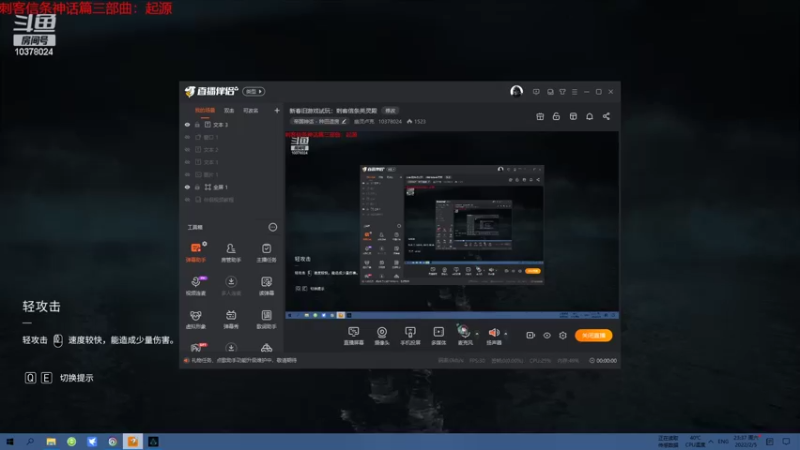Click the T-shirt skin icon in title bar
Image resolution: width=800 pixels, height=450 pixels.
pyautogui.click(x=562, y=92)
